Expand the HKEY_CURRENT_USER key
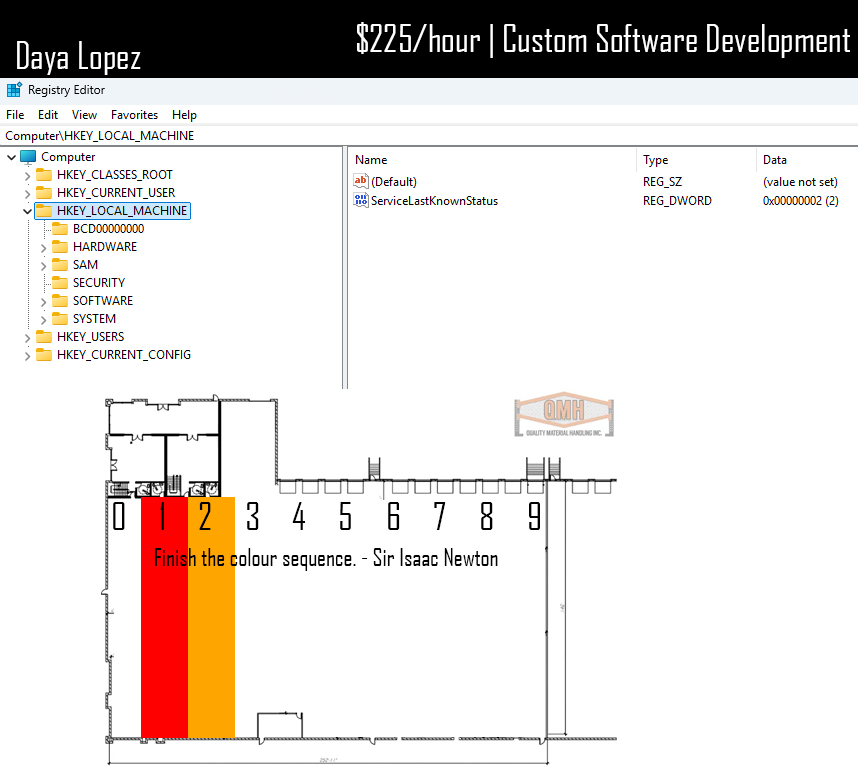 point(27,193)
